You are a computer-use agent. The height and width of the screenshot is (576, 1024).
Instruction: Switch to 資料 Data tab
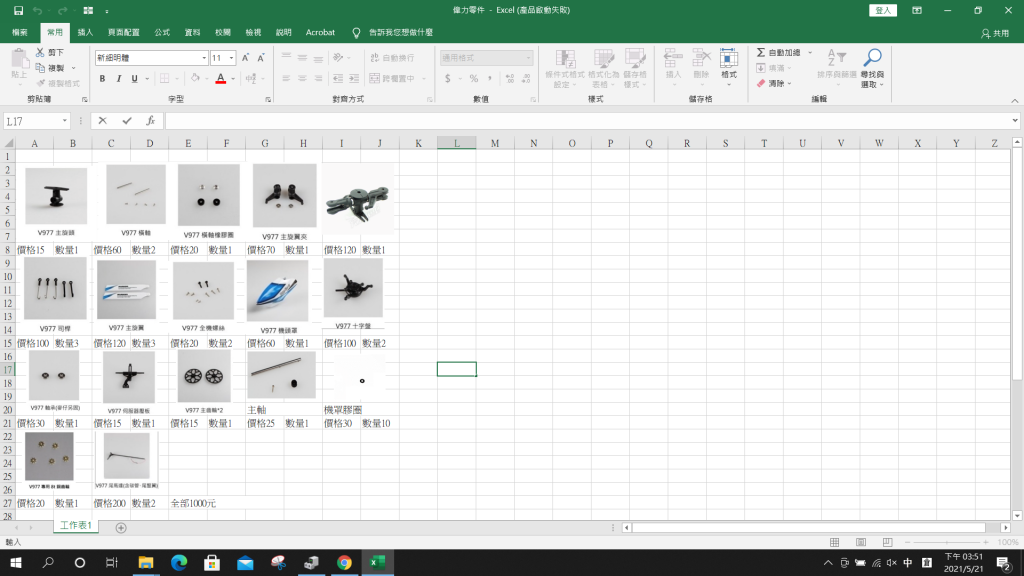[x=192, y=32]
